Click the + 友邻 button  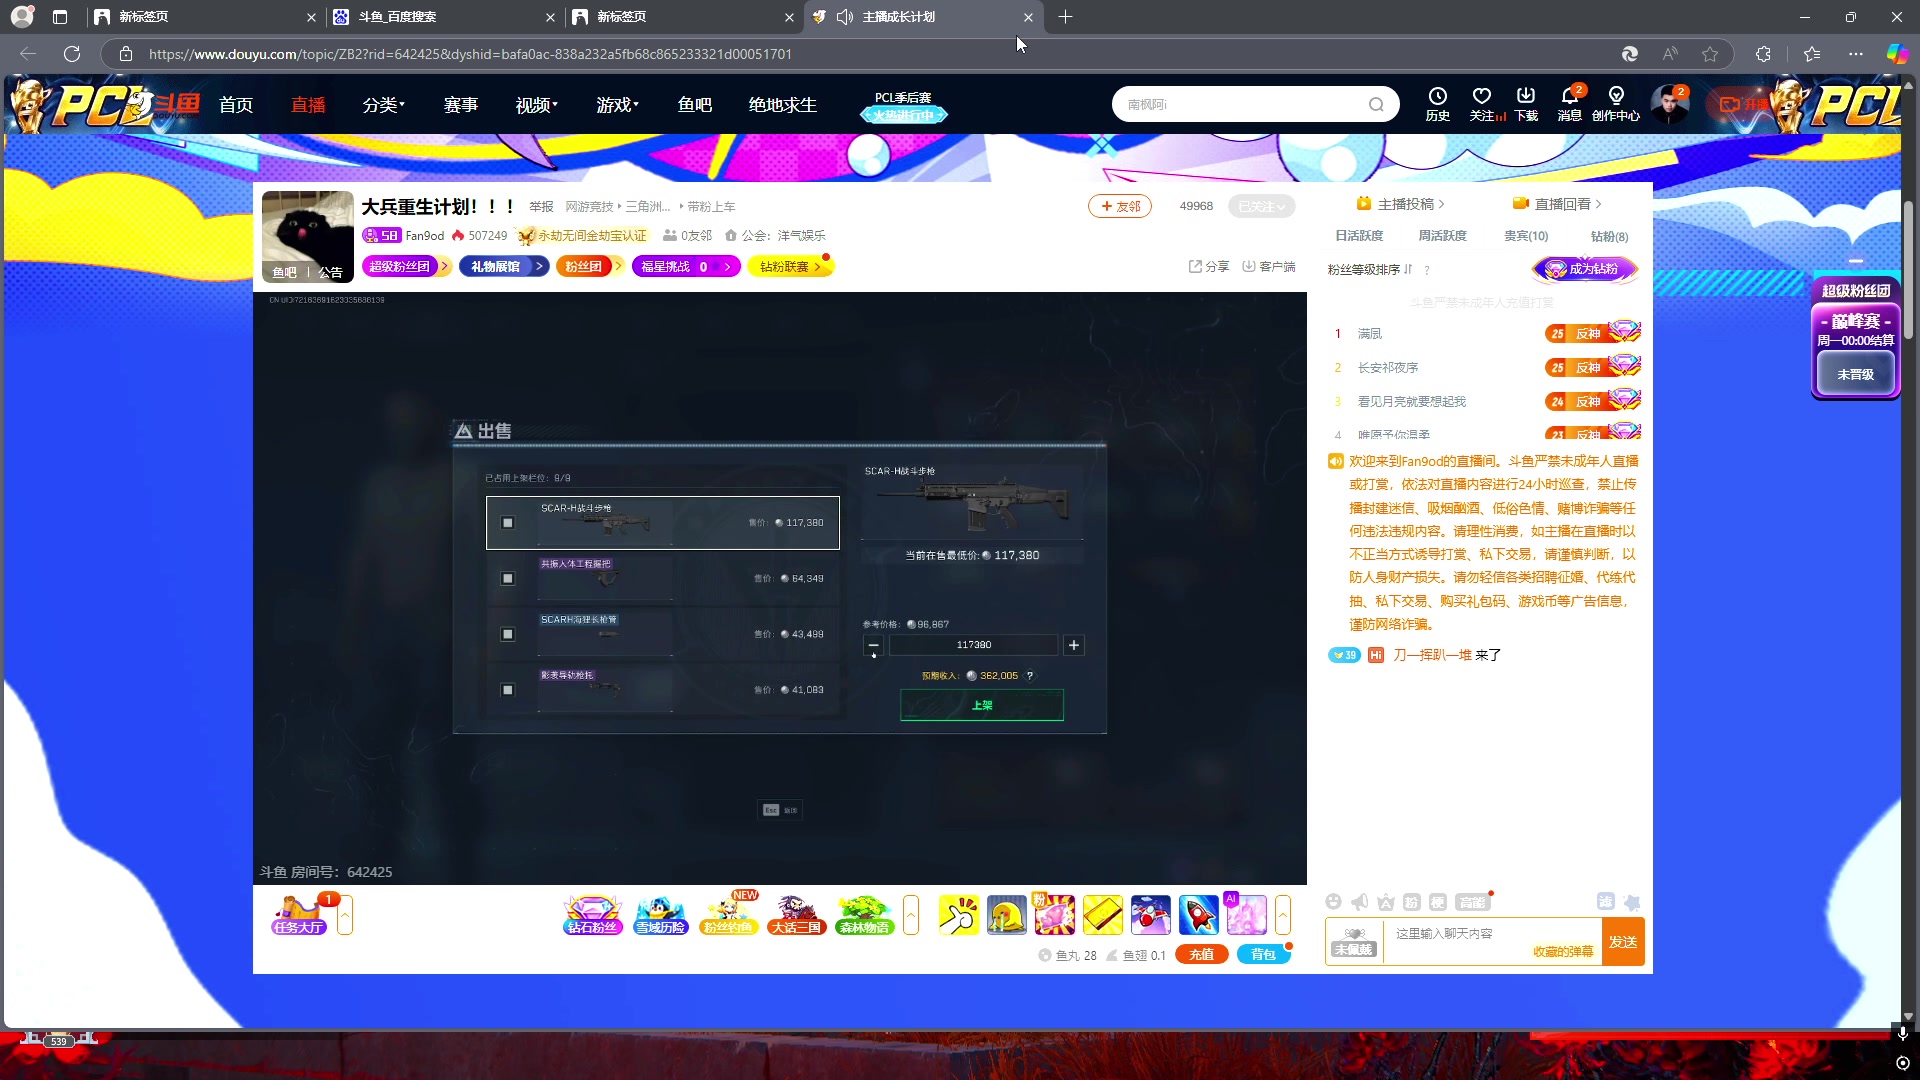tap(1120, 206)
